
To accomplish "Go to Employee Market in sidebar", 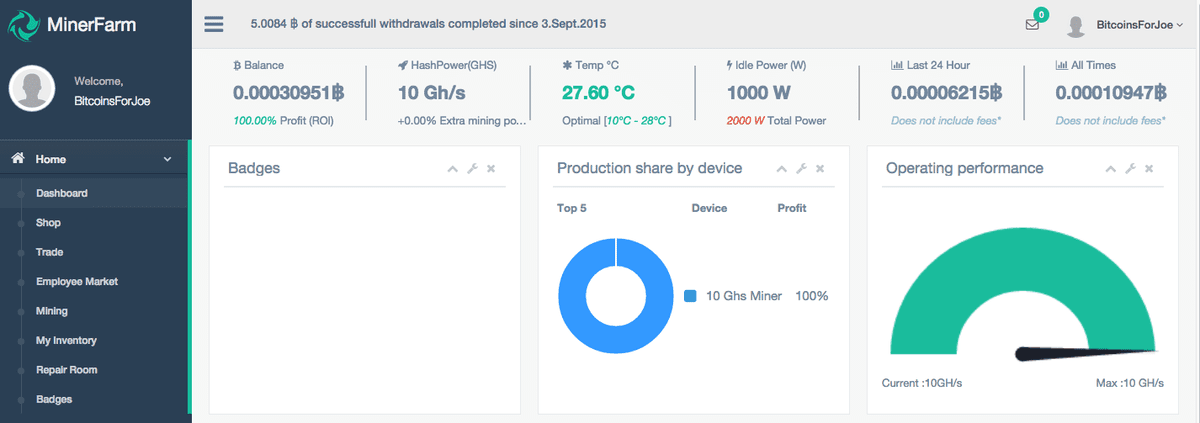I will point(76,282).
